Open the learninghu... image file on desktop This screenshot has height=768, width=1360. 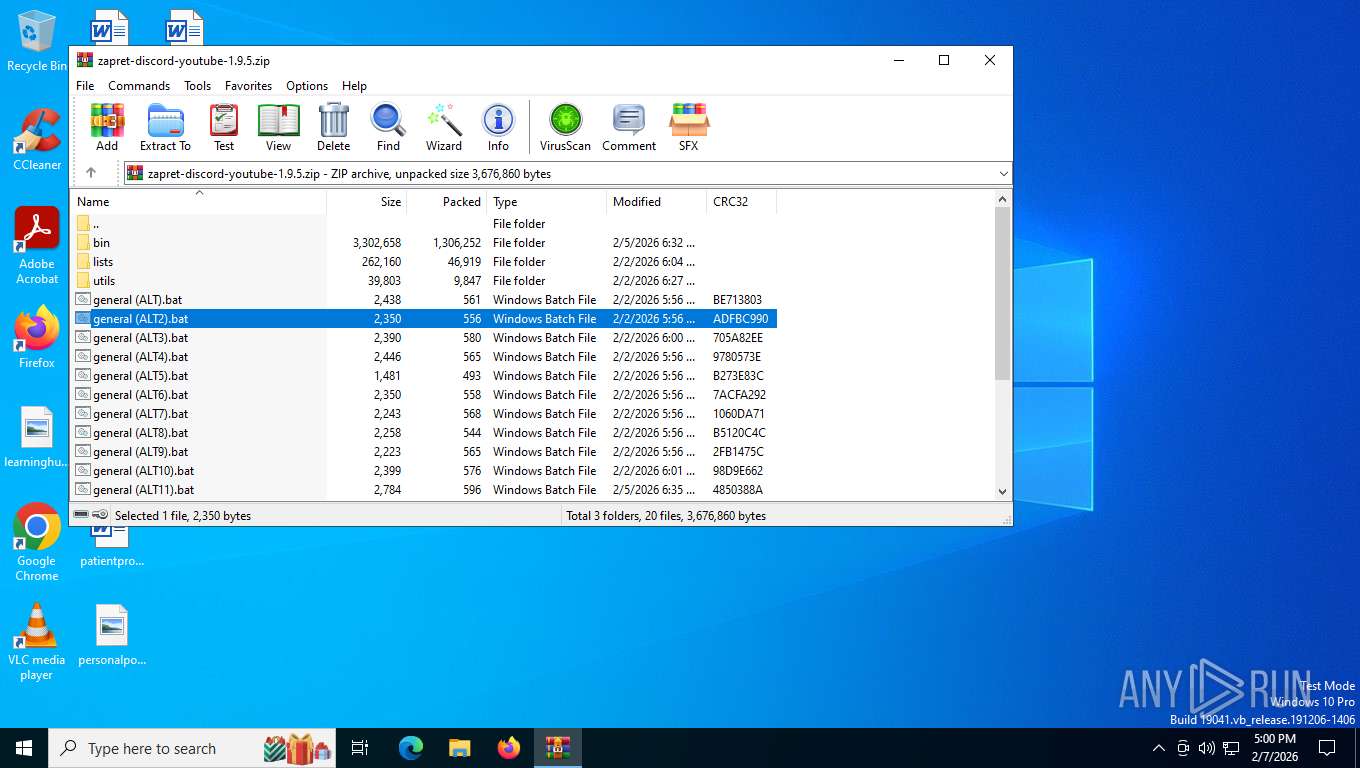tap(37, 437)
